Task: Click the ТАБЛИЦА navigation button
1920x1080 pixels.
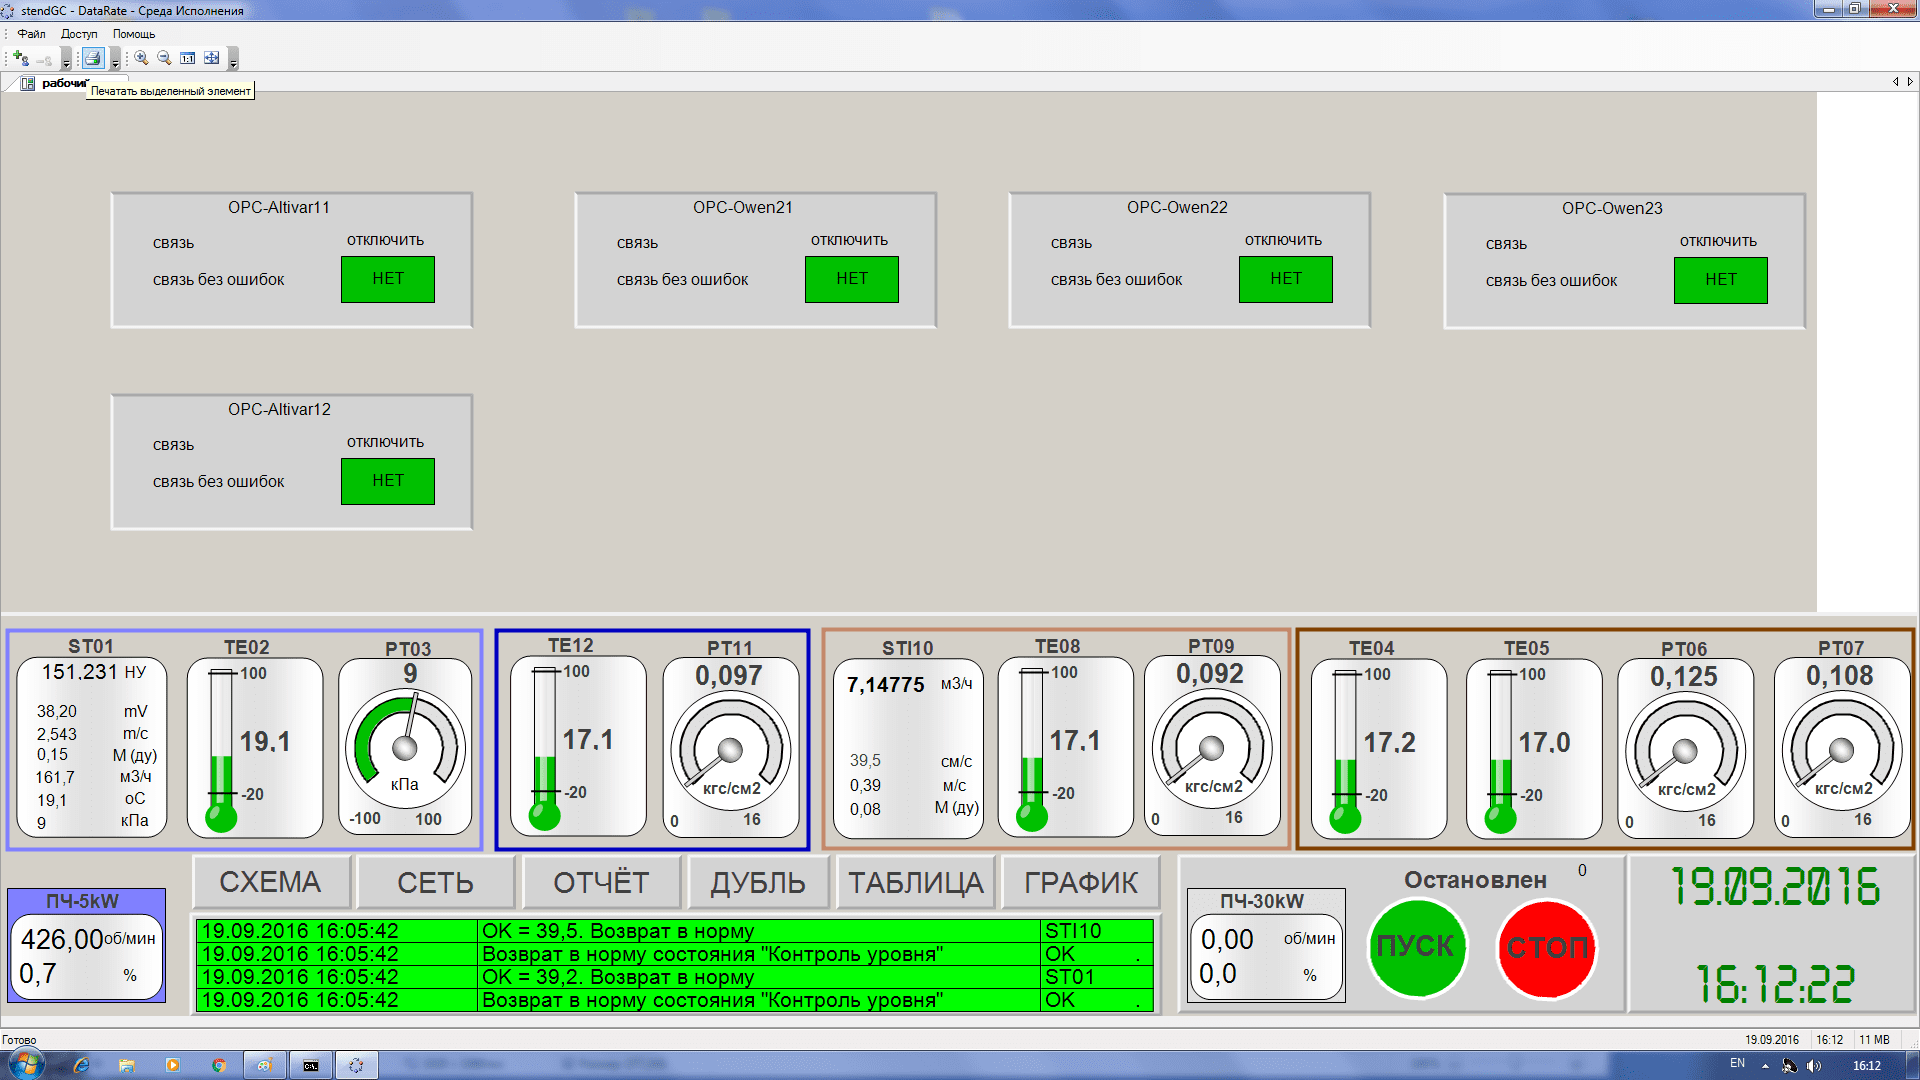Action: (x=915, y=883)
